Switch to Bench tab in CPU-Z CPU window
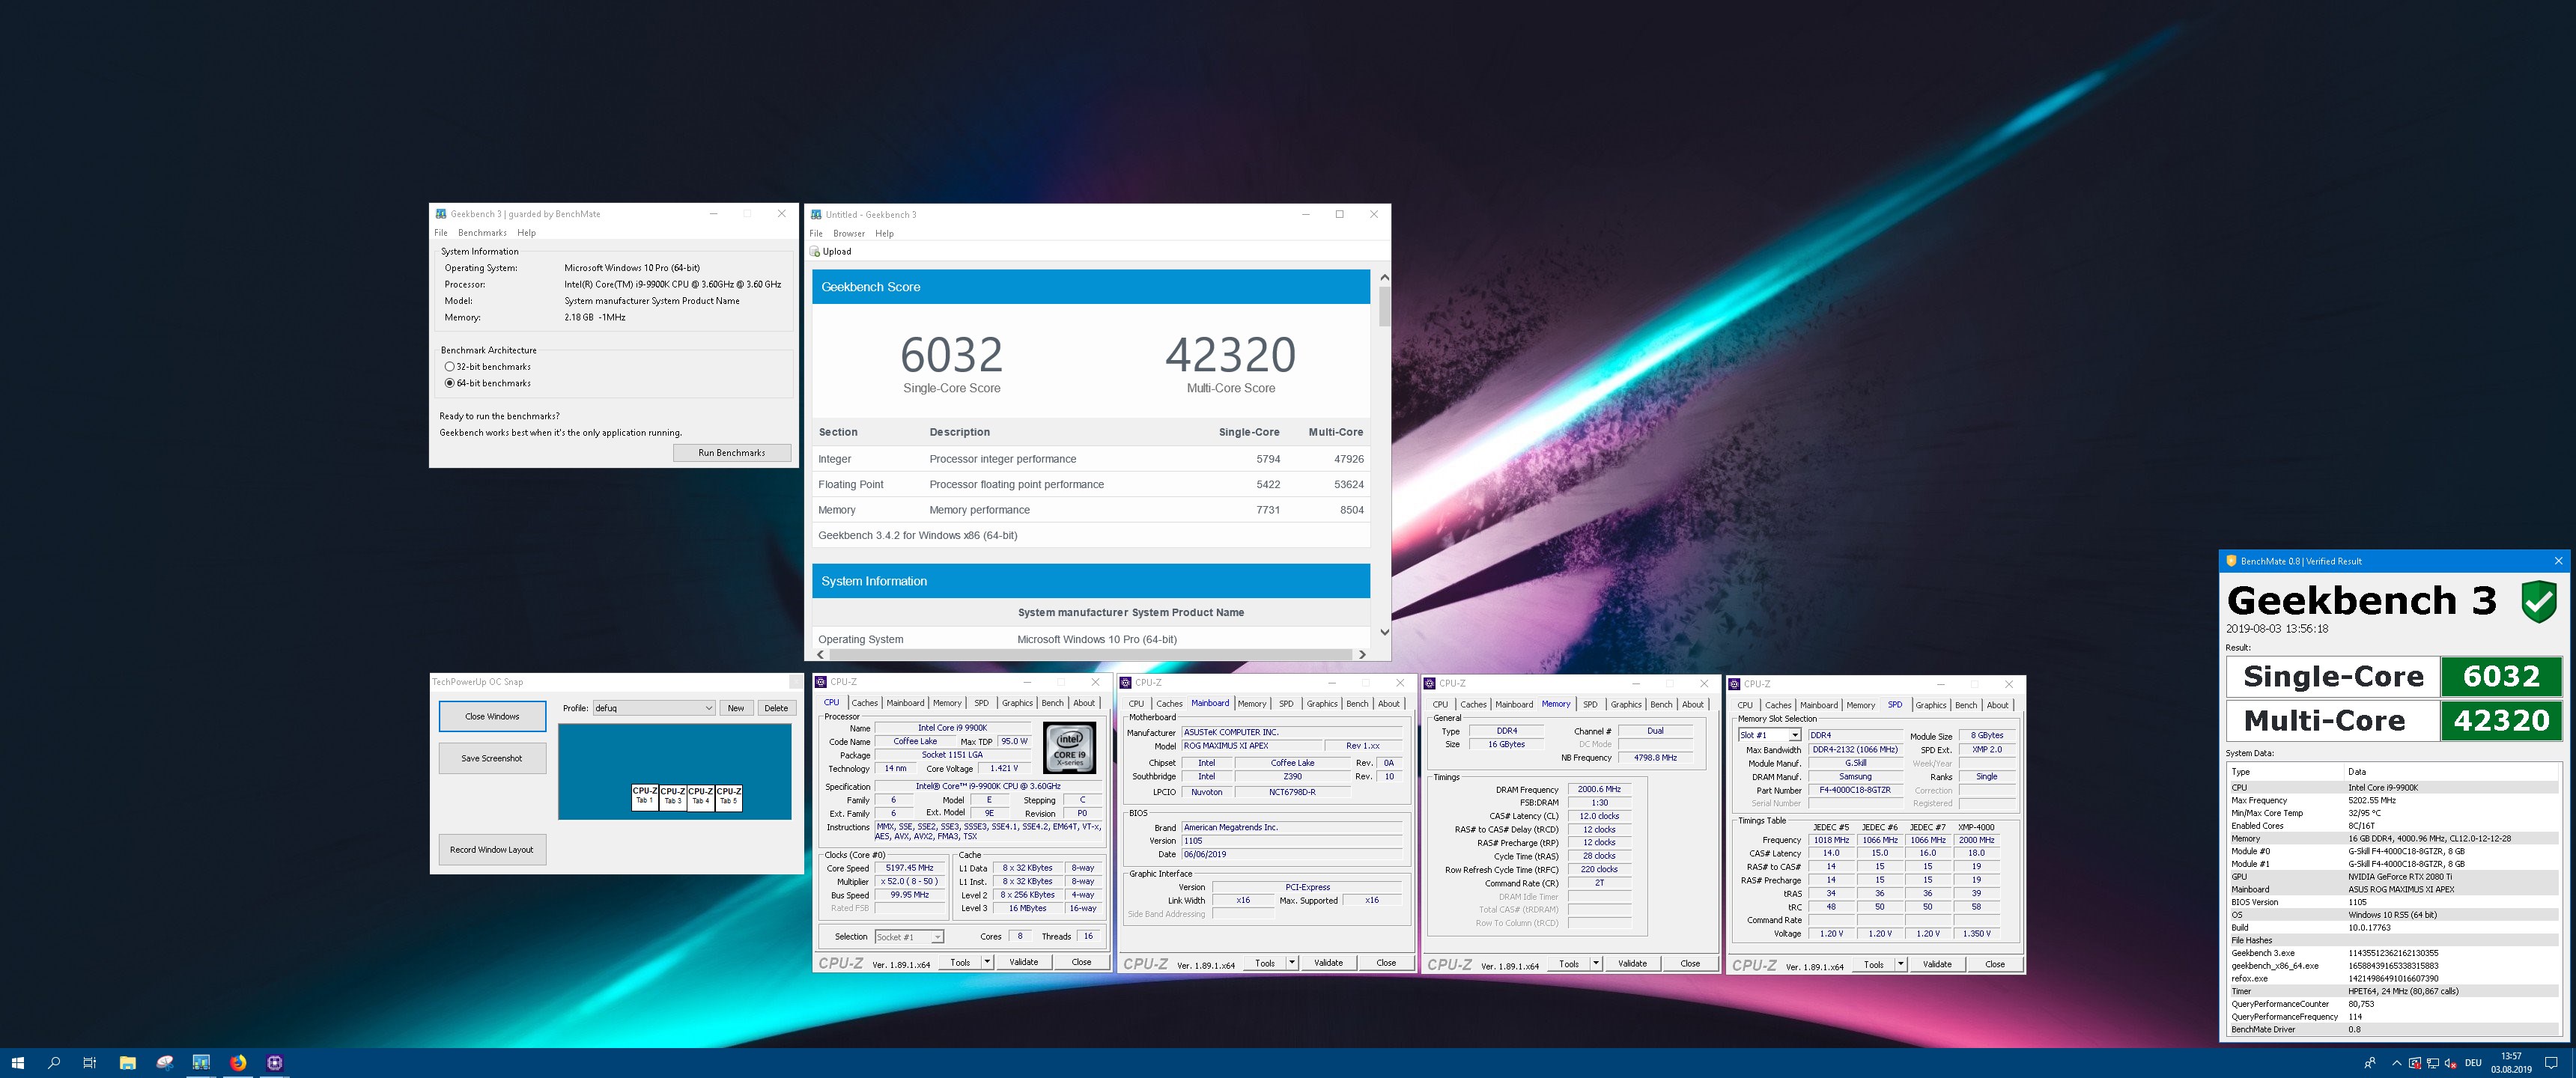Image resolution: width=2576 pixels, height=1078 pixels. click(x=1052, y=703)
